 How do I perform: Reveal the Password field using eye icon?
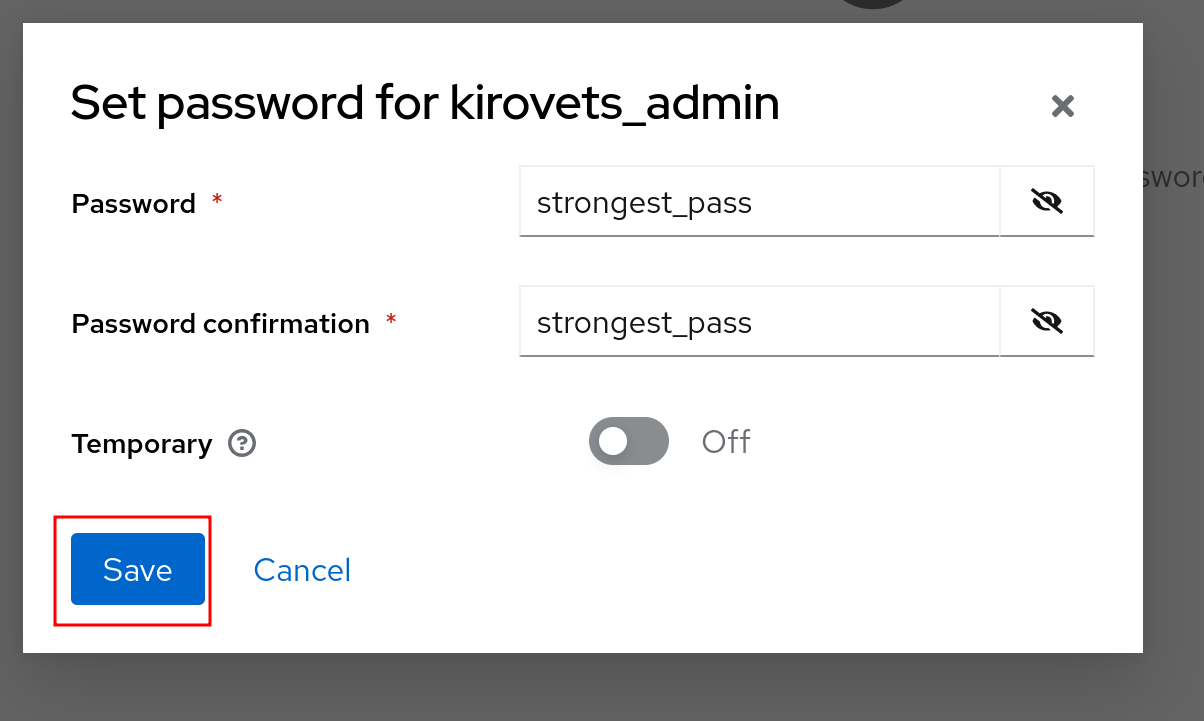[1046, 202]
